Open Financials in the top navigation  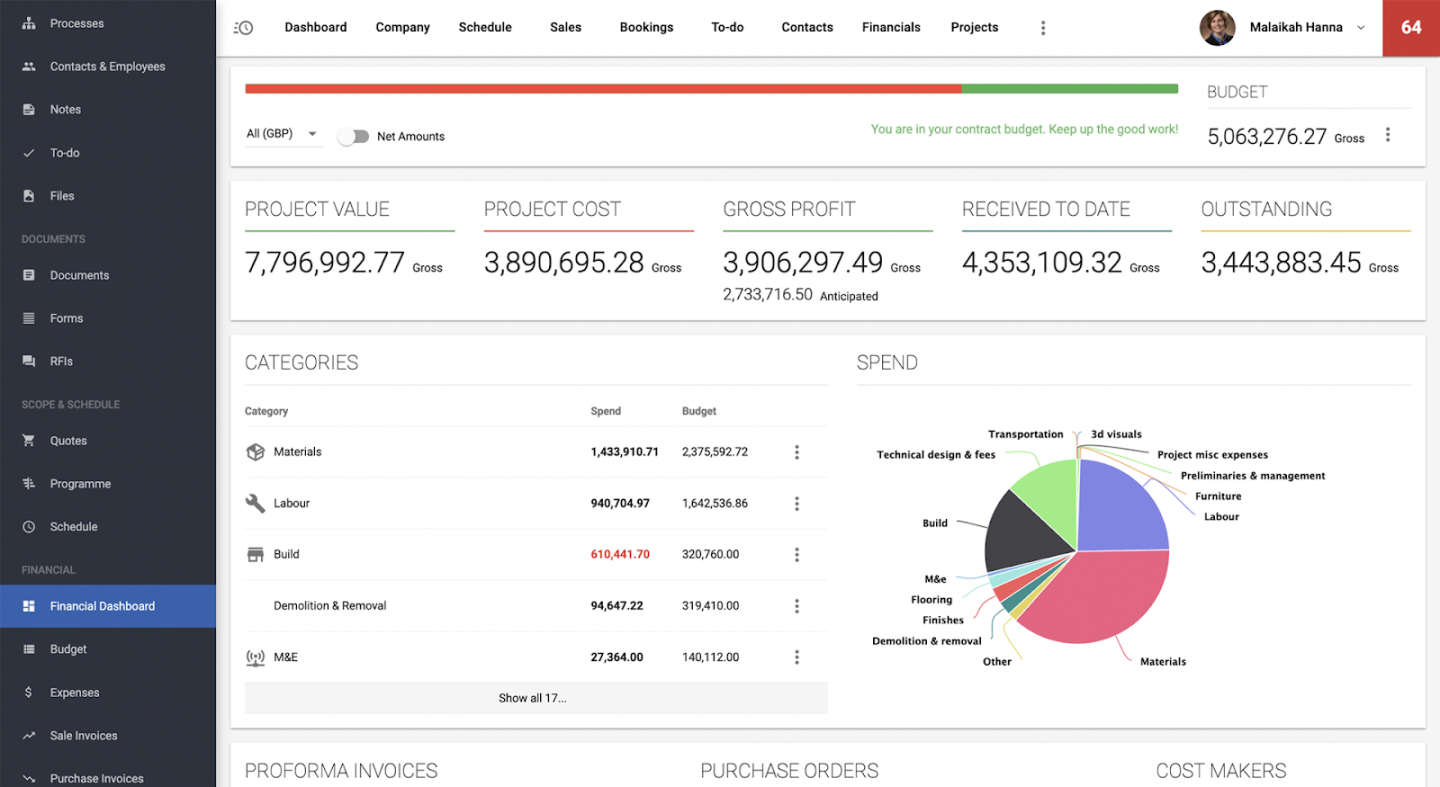pyautogui.click(x=891, y=28)
